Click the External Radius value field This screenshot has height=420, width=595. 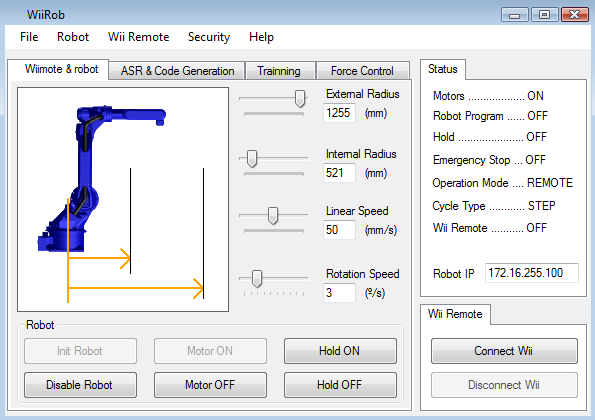[x=339, y=113]
